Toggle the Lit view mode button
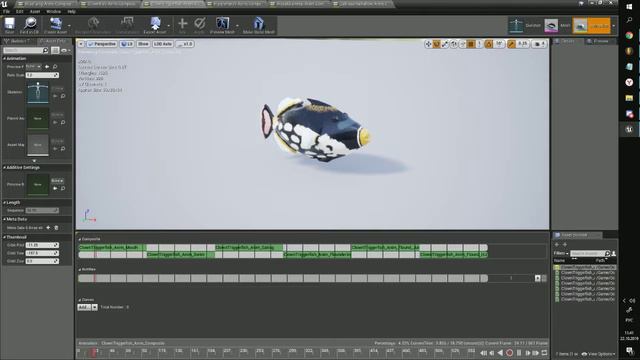Viewport: 640px width, 360px height. (x=127, y=44)
